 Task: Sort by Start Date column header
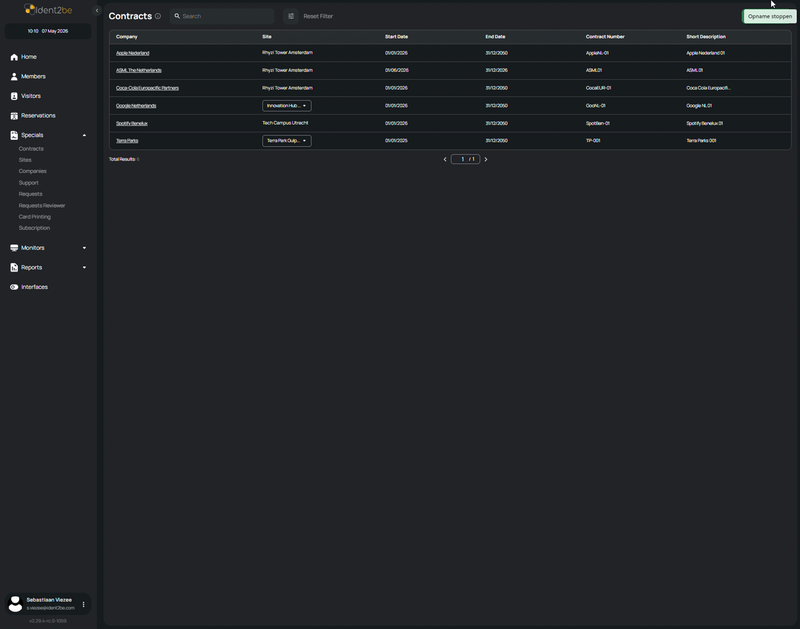(396, 37)
